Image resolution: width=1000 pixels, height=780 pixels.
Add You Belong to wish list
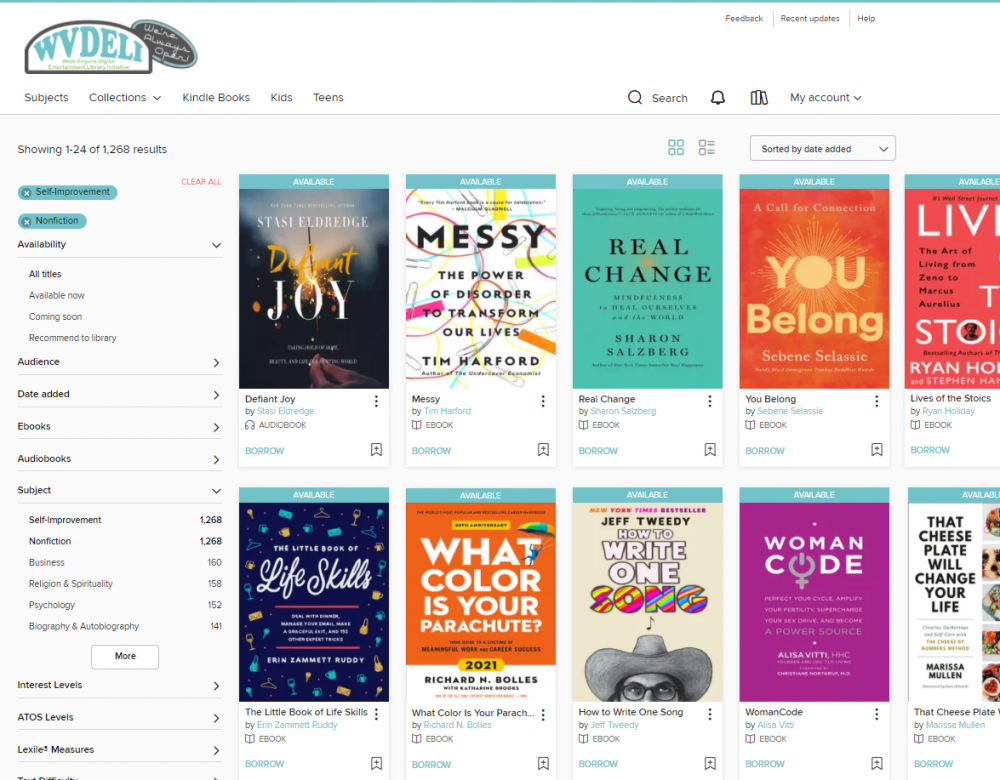point(876,450)
